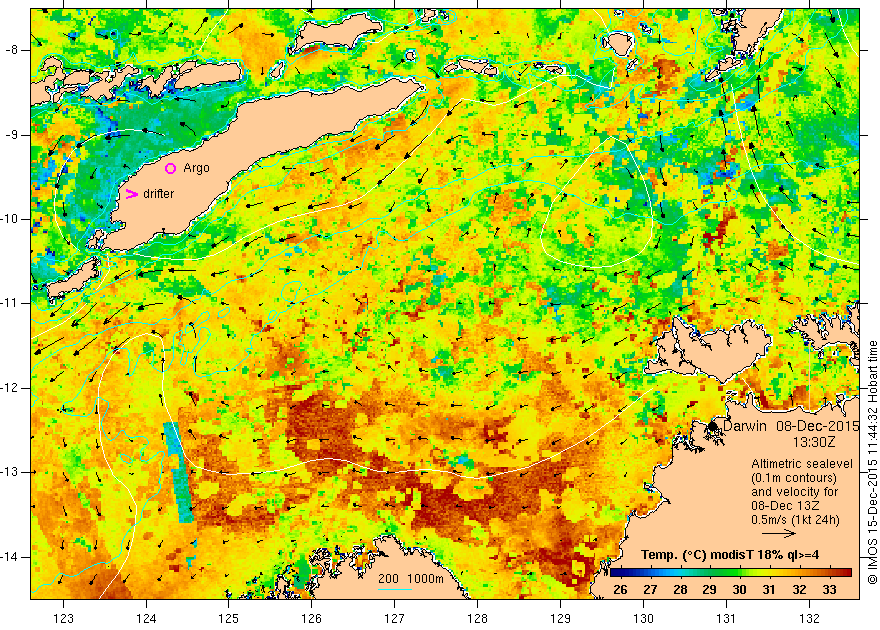Click the '(0.1m contours)' caption line
The image size is (880, 630).
(794, 478)
